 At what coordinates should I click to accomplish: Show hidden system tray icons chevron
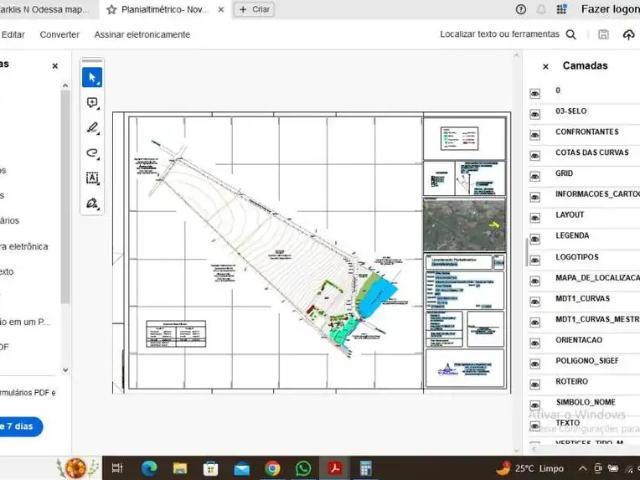[583, 468]
